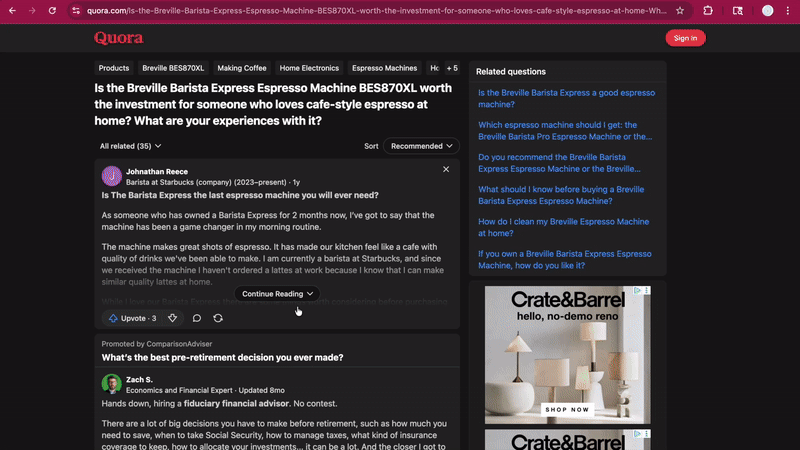Screen dimensions: 800x450
Task: Dismiss Johnathan Reece's answer with the X
Action: click(x=446, y=169)
